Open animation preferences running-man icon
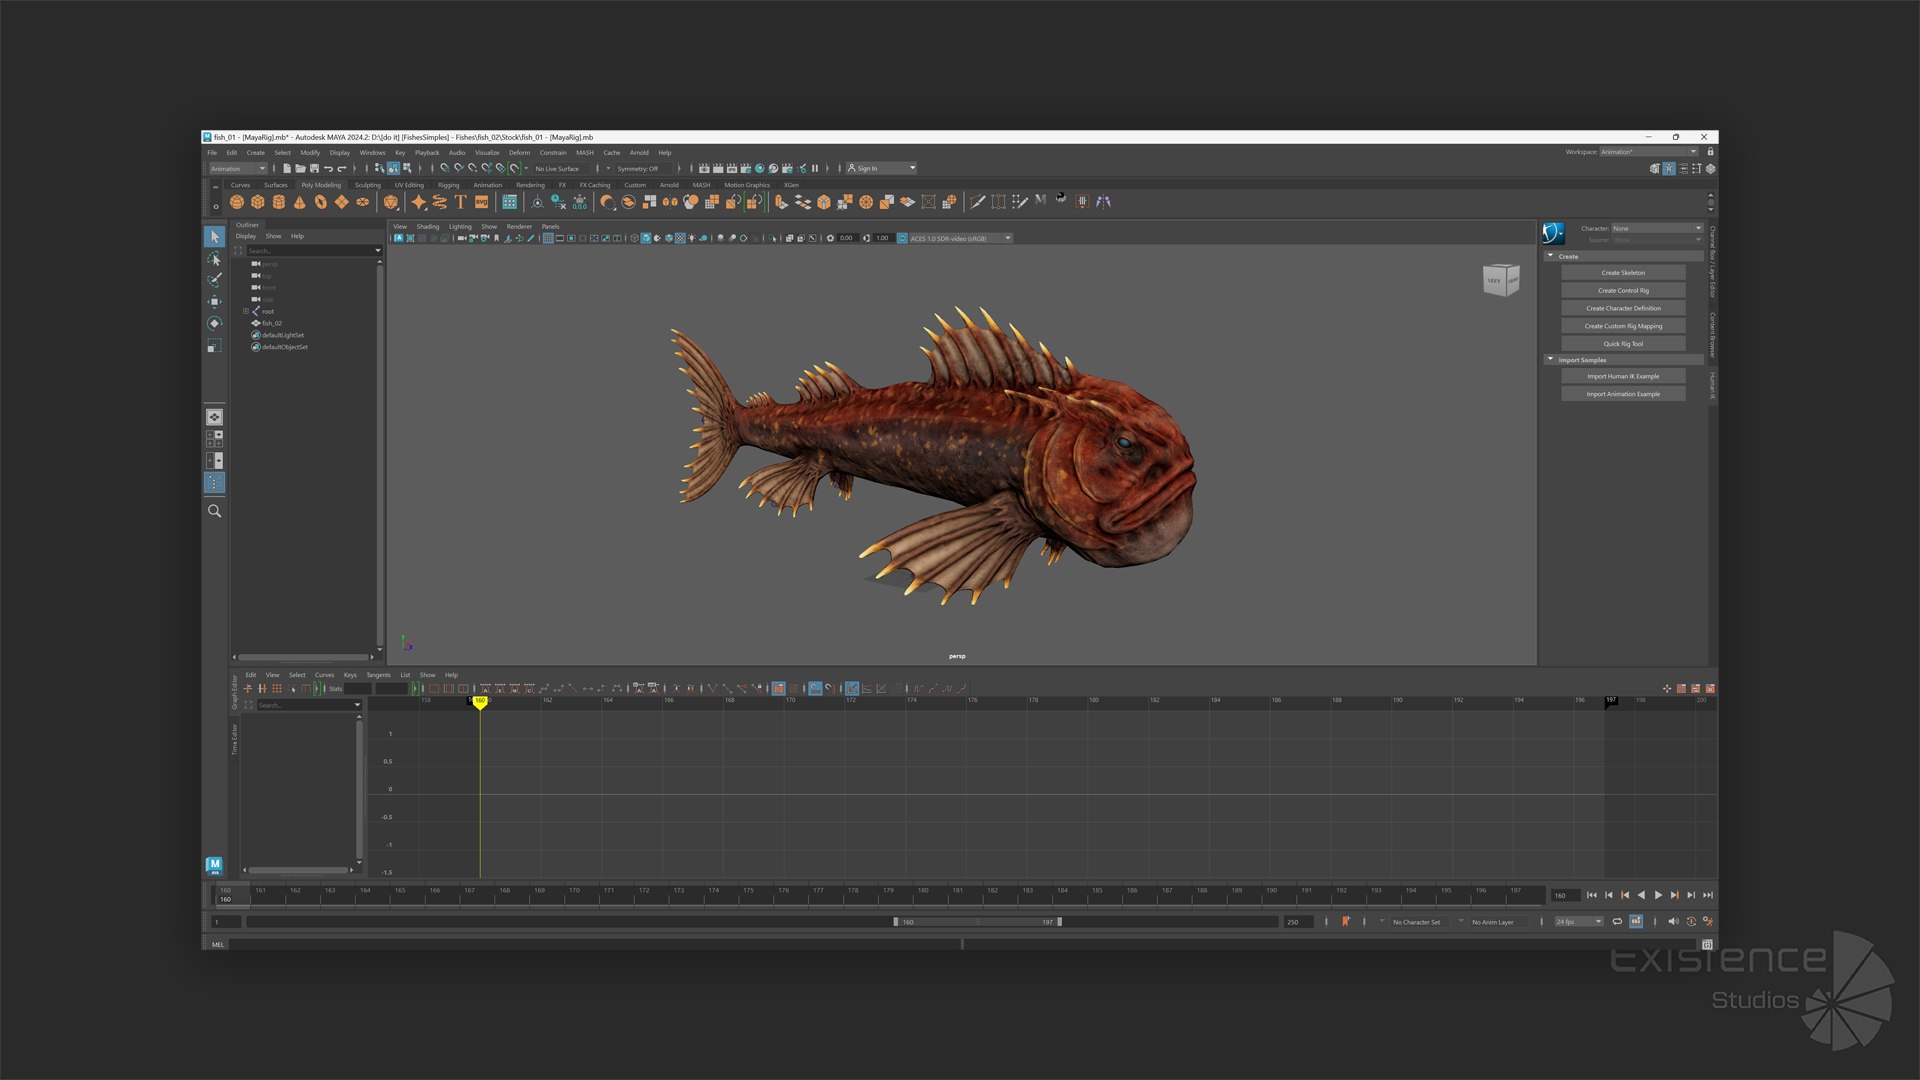This screenshot has width=1920, height=1080. (1708, 922)
